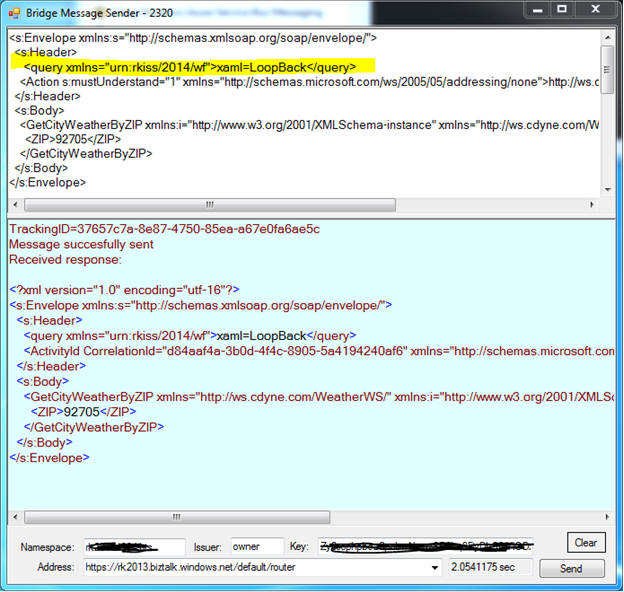Viewport: 624px width, 592px height.
Task: Minimize the Bridge Message Sender window
Action: [x=538, y=10]
